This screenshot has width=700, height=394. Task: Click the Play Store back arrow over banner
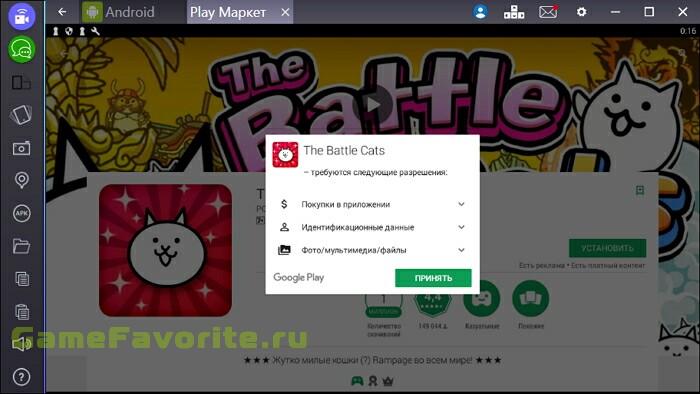pos(64,54)
